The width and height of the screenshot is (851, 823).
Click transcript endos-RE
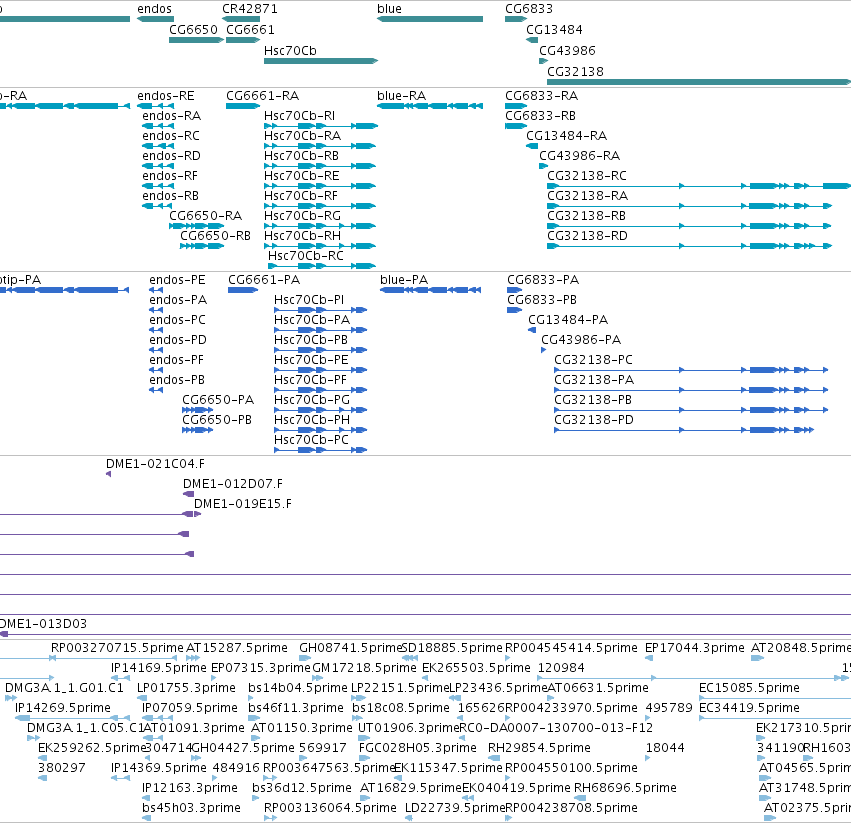pyautogui.click(x=166, y=96)
